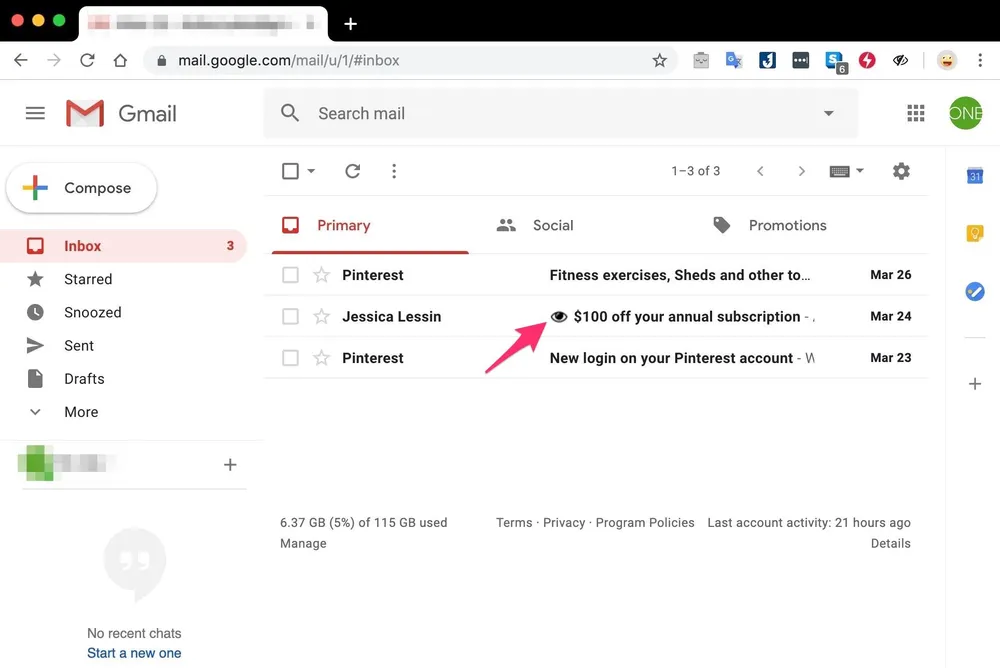1000x668 pixels.
Task: Check the checkbox on the first Pinterest email
Action: point(290,275)
